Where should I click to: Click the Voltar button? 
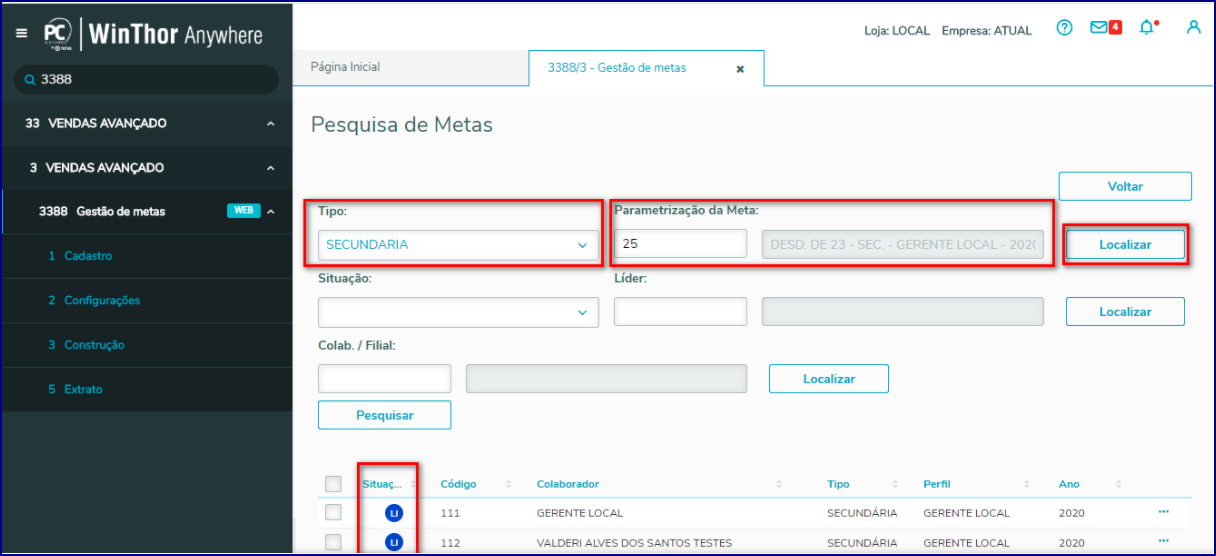1125,186
